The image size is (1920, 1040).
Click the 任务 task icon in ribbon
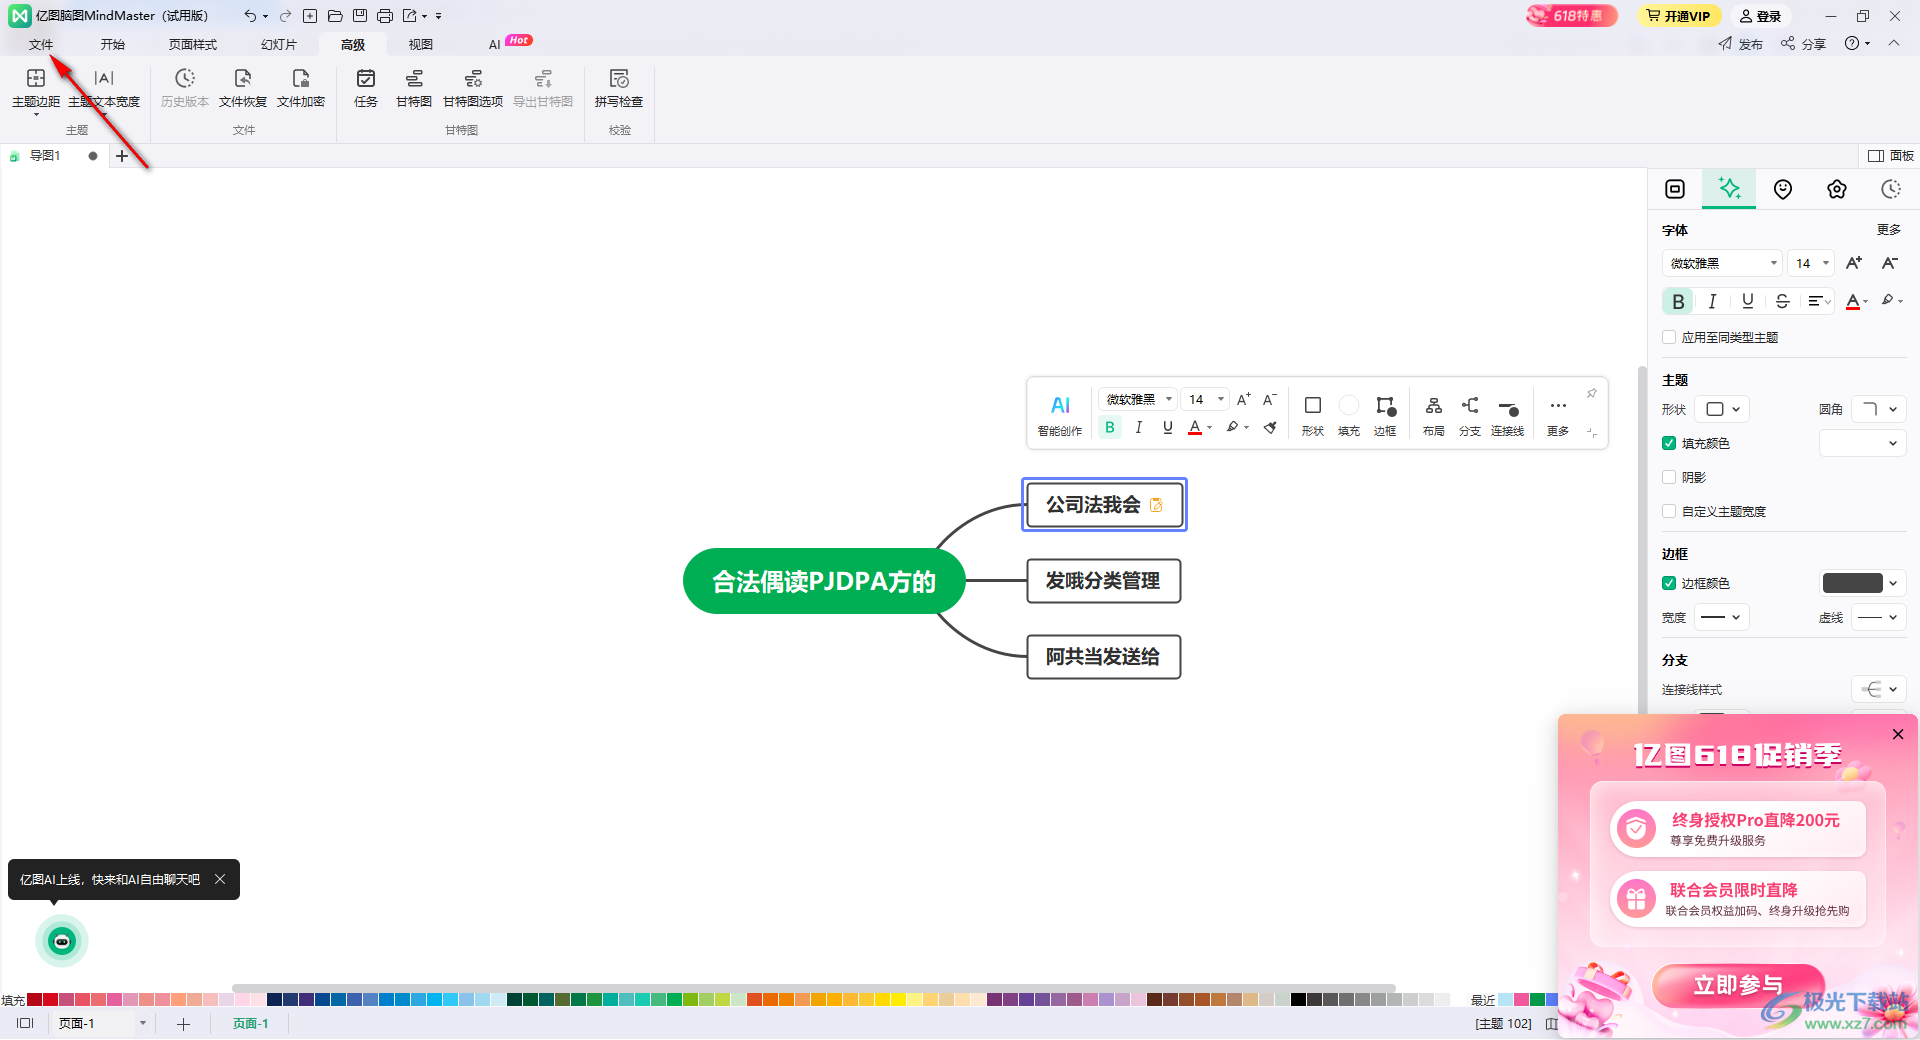[366, 87]
